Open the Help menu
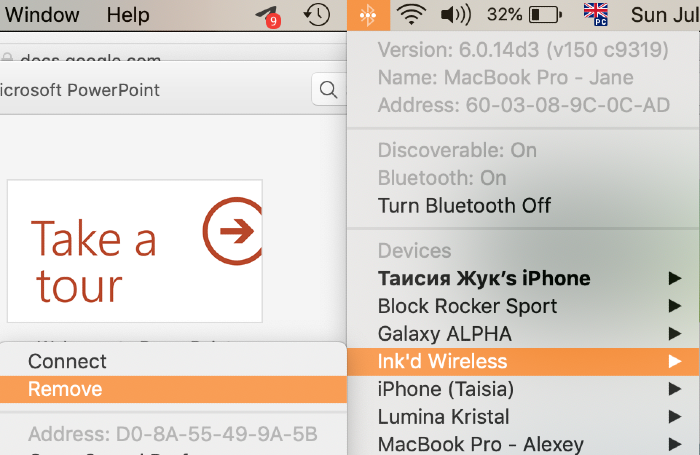The width and height of the screenshot is (700, 455). tap(128, 15)
